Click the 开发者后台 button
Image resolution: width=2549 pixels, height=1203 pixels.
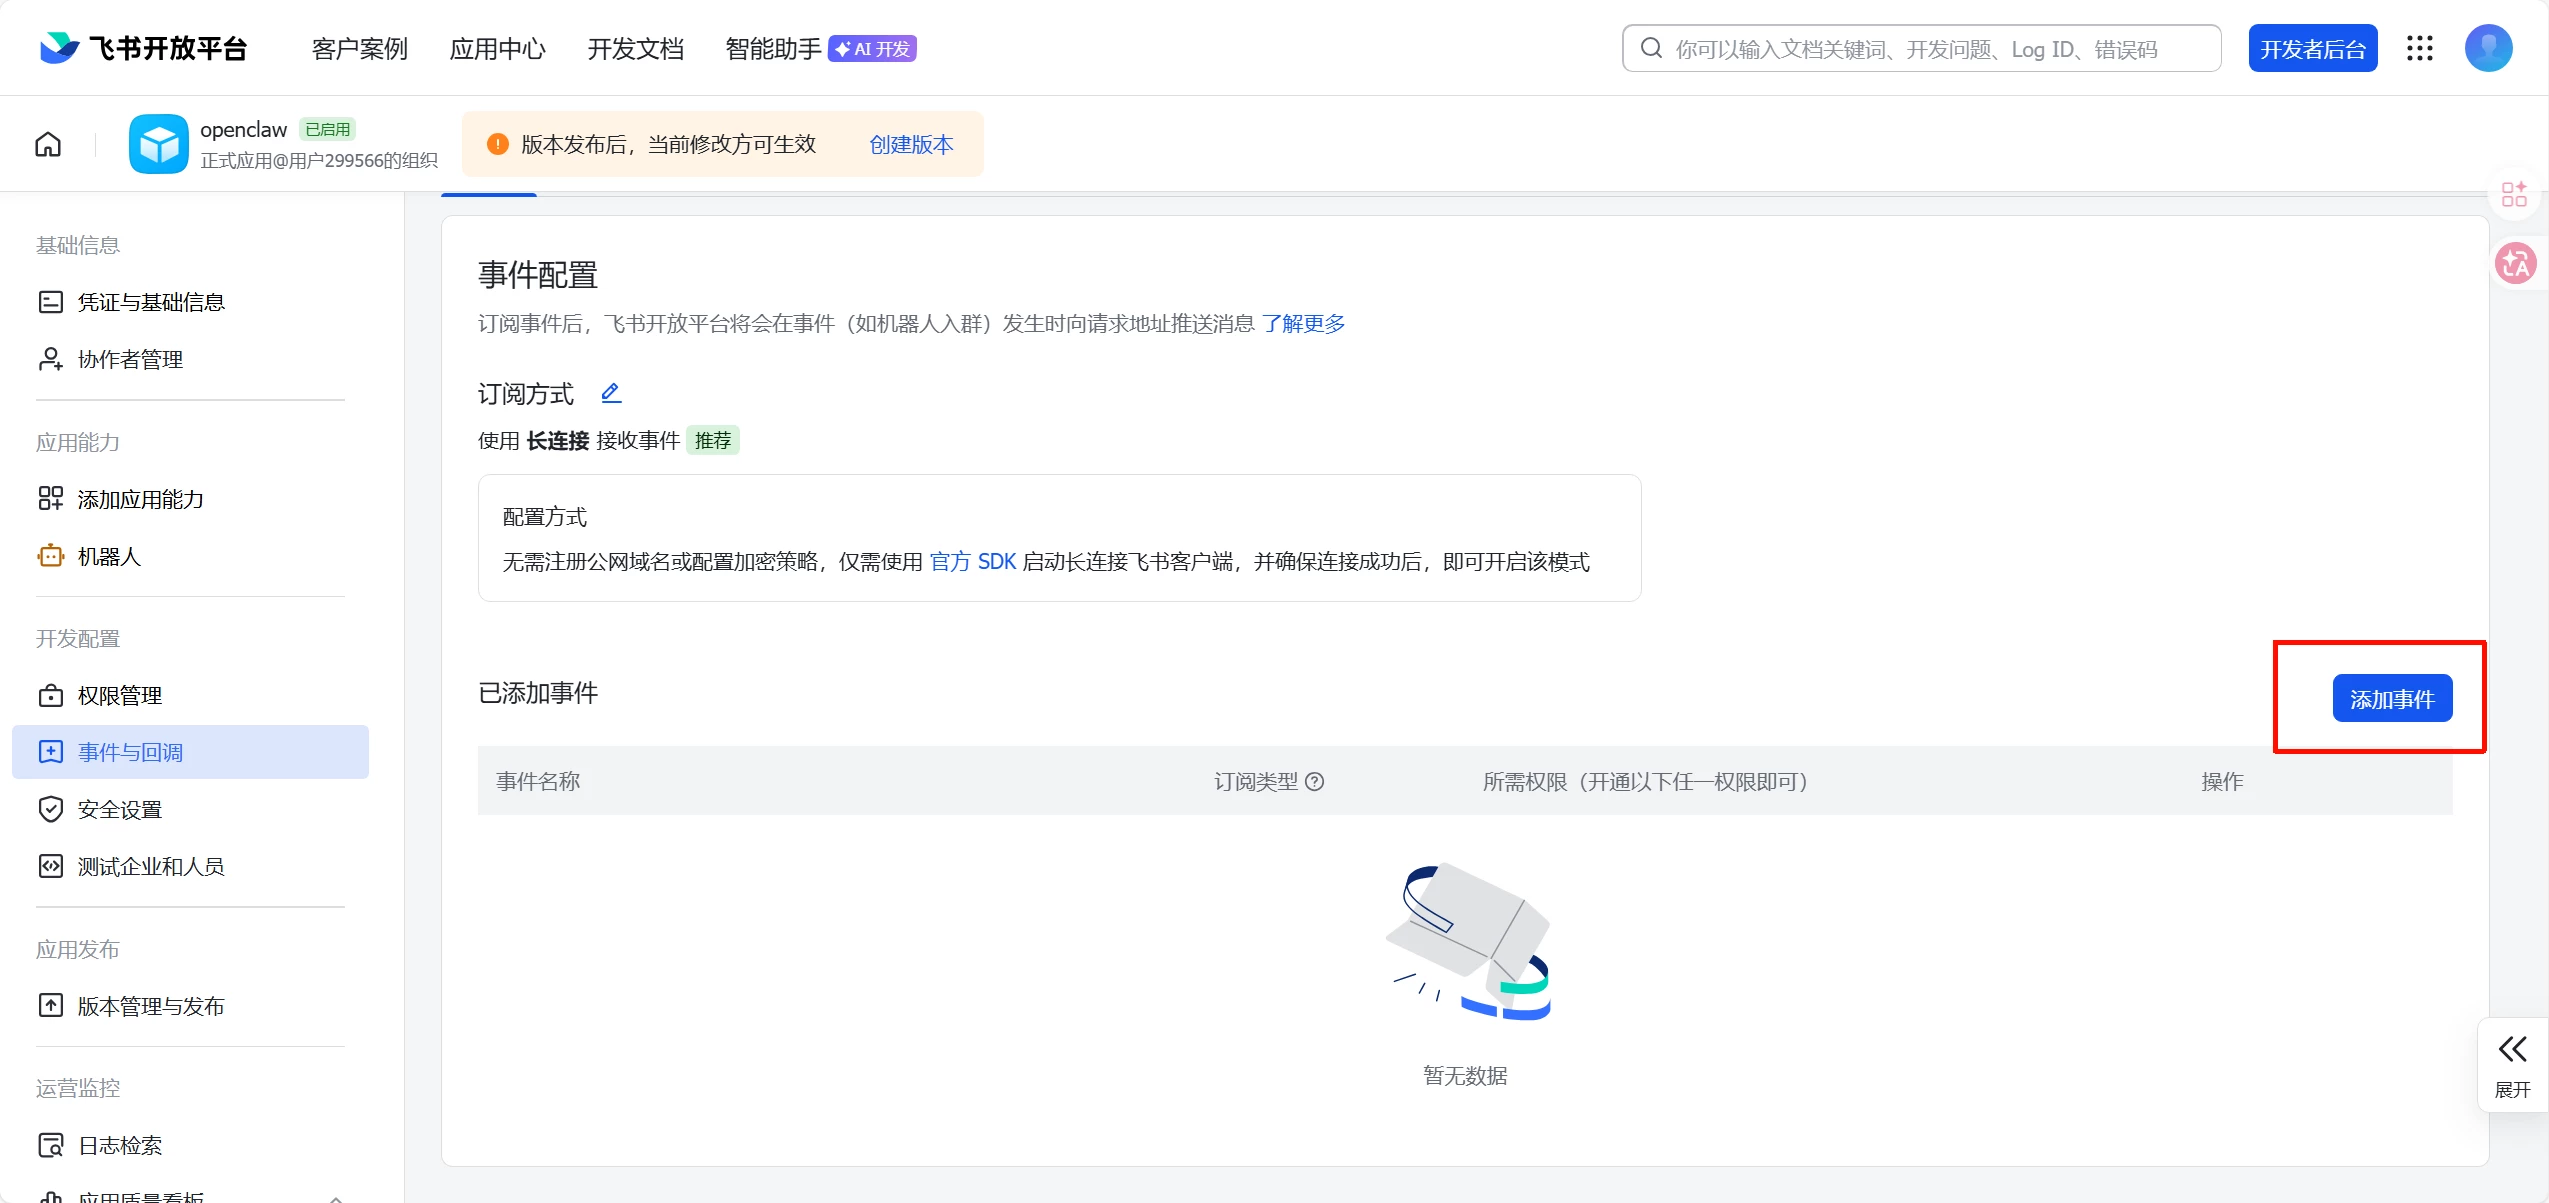pyautogui.click(x=2312, y=48)
